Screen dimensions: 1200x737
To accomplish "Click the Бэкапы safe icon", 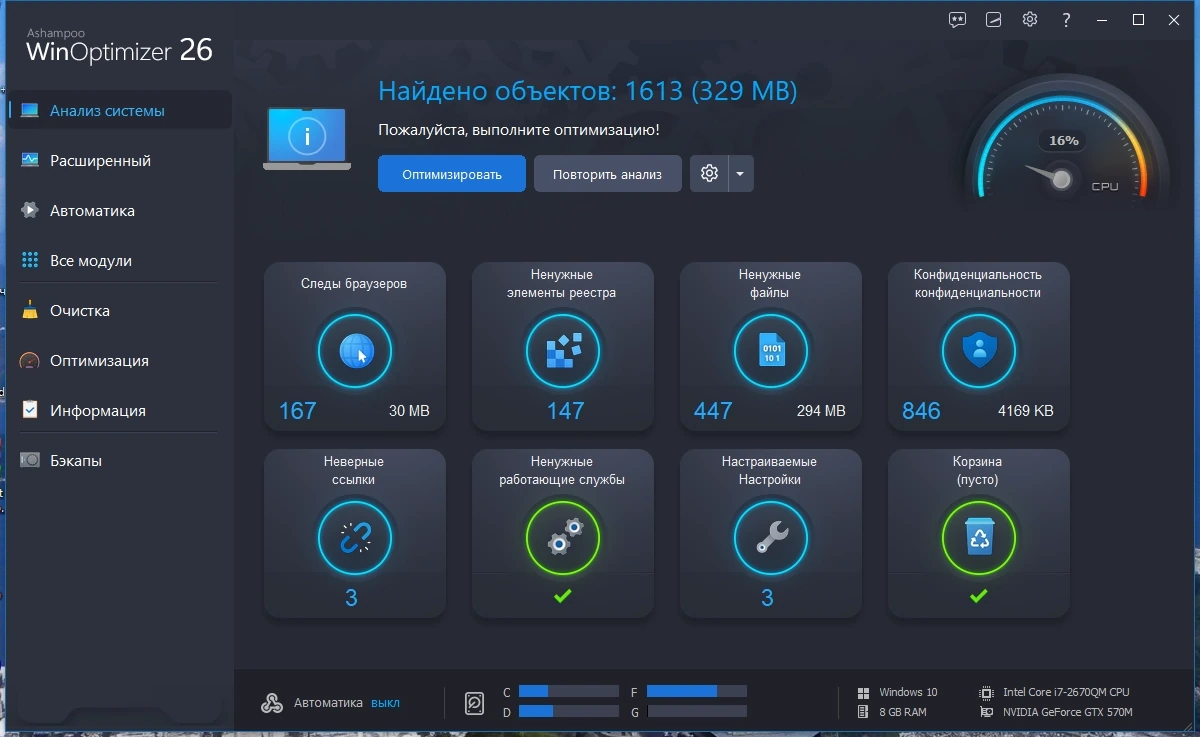I will (x=30, y=461).
